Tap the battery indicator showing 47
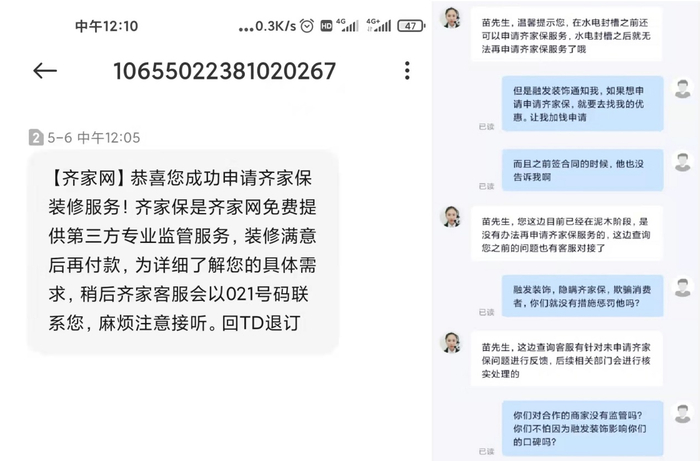Viewport: 700px width, 461px height. 410,26
